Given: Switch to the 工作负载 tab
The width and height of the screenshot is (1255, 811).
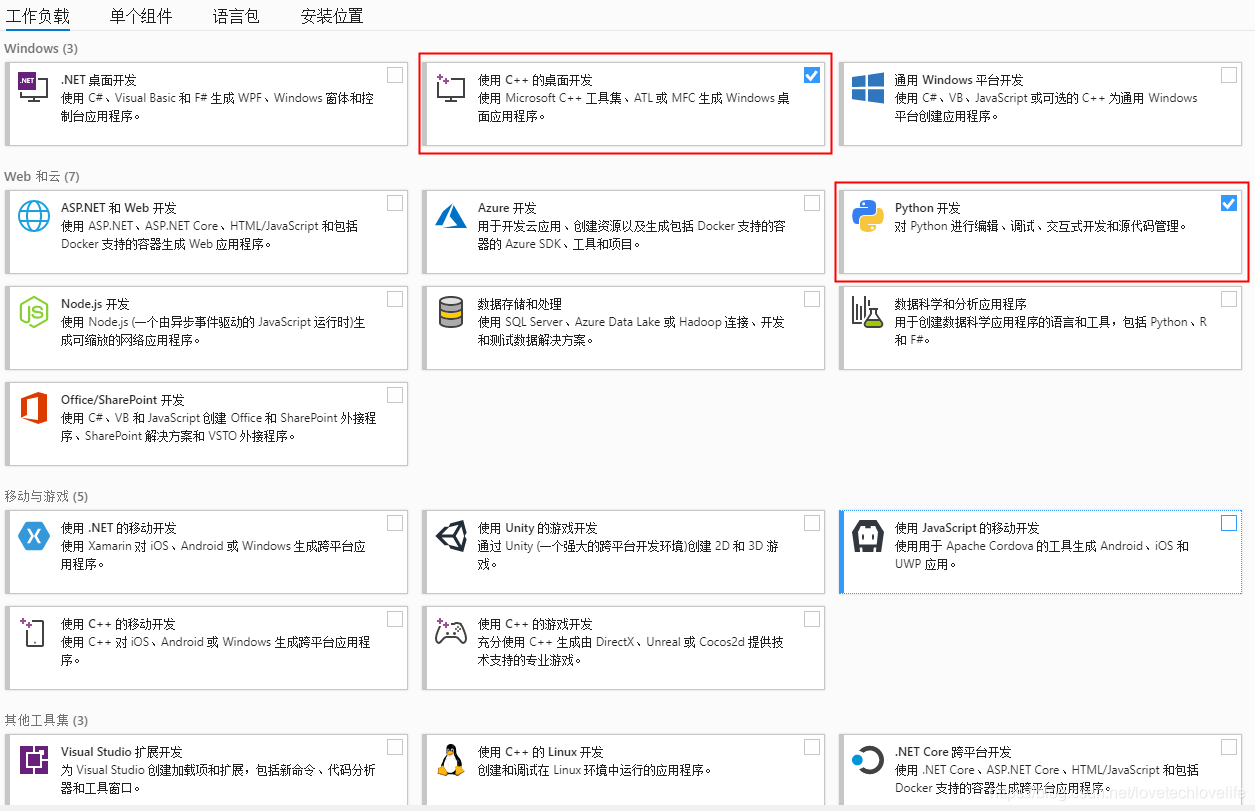Looking at the screenshot, I should click(x=38, y=16).
